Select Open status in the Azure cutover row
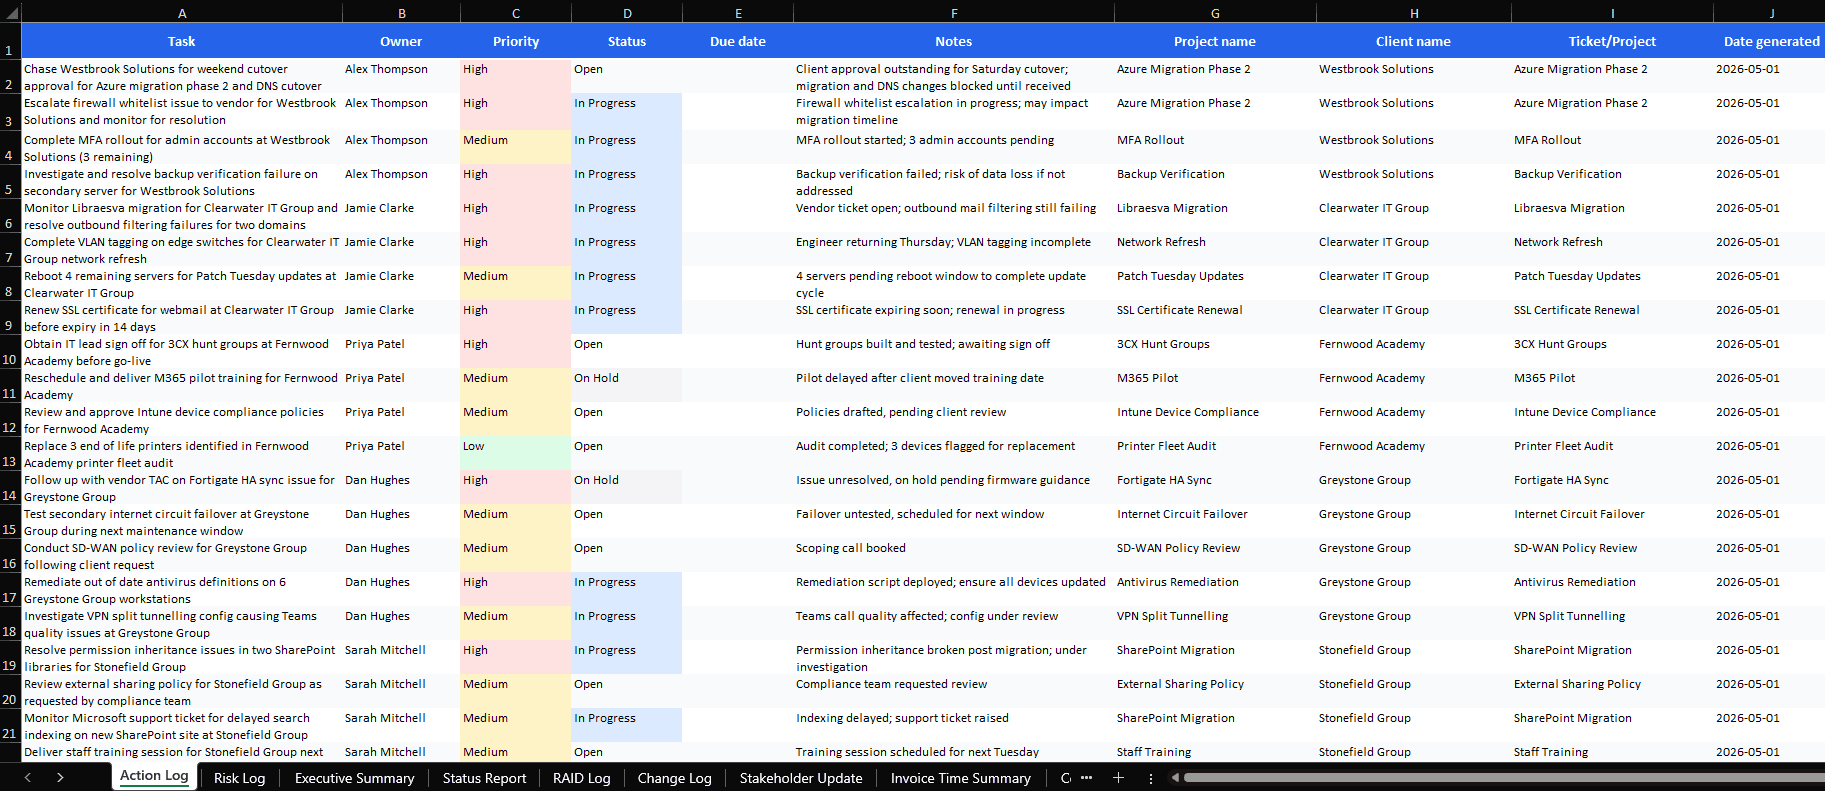1825x791 pixels. pyautogui.click(x=627, y=77)
